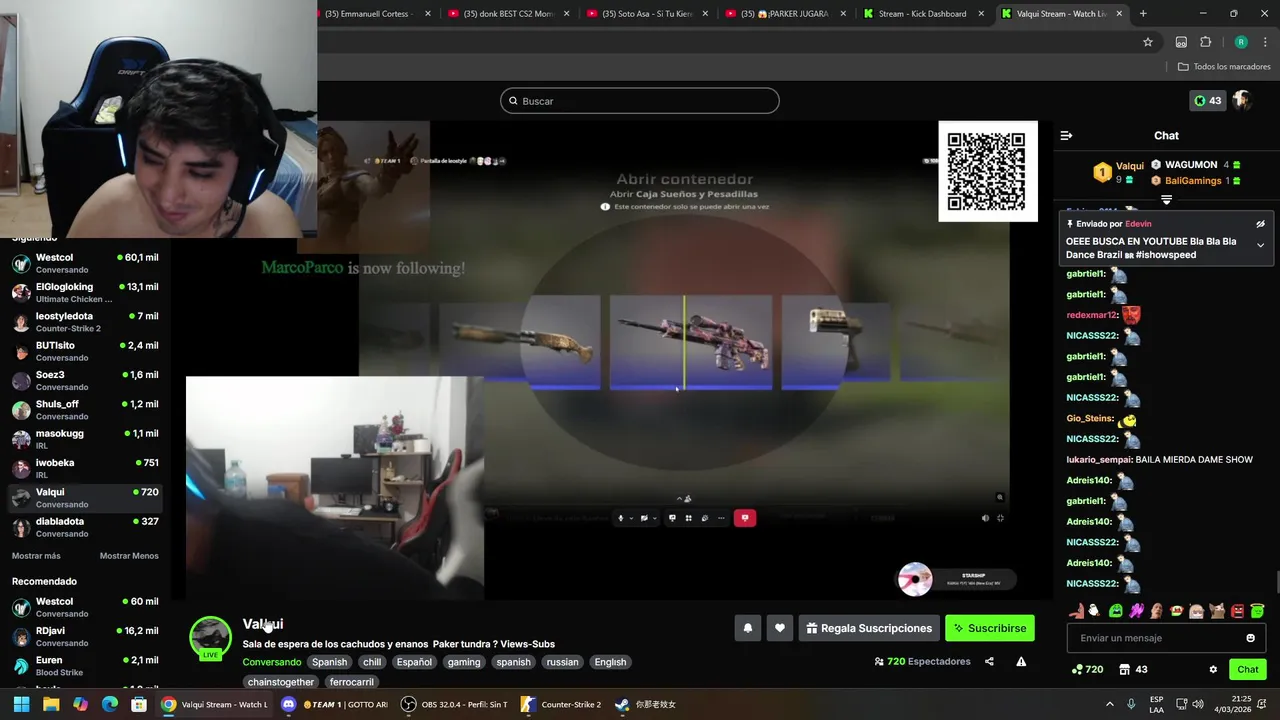Insert the green crying Kick emote
1280x720 pixels.
click(x=1115, y=610)
